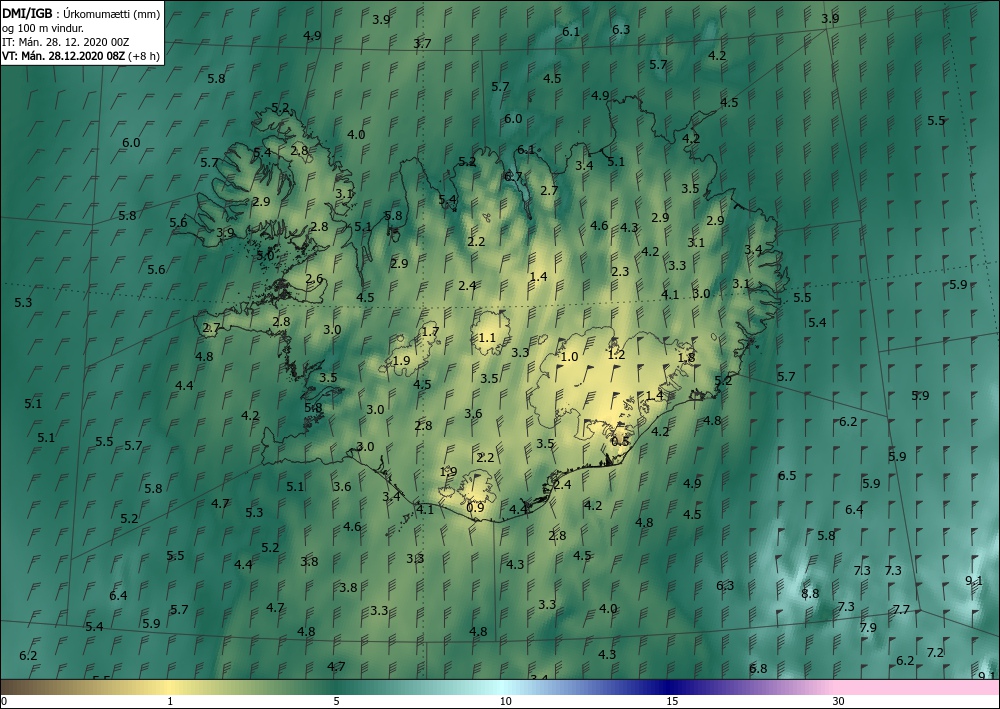The width and height of the screenshot is (1000, 709).
Task: Click the init time "IT: Mán. 28. 12. 2020 00Z"
Action: (x=66, y=42)
